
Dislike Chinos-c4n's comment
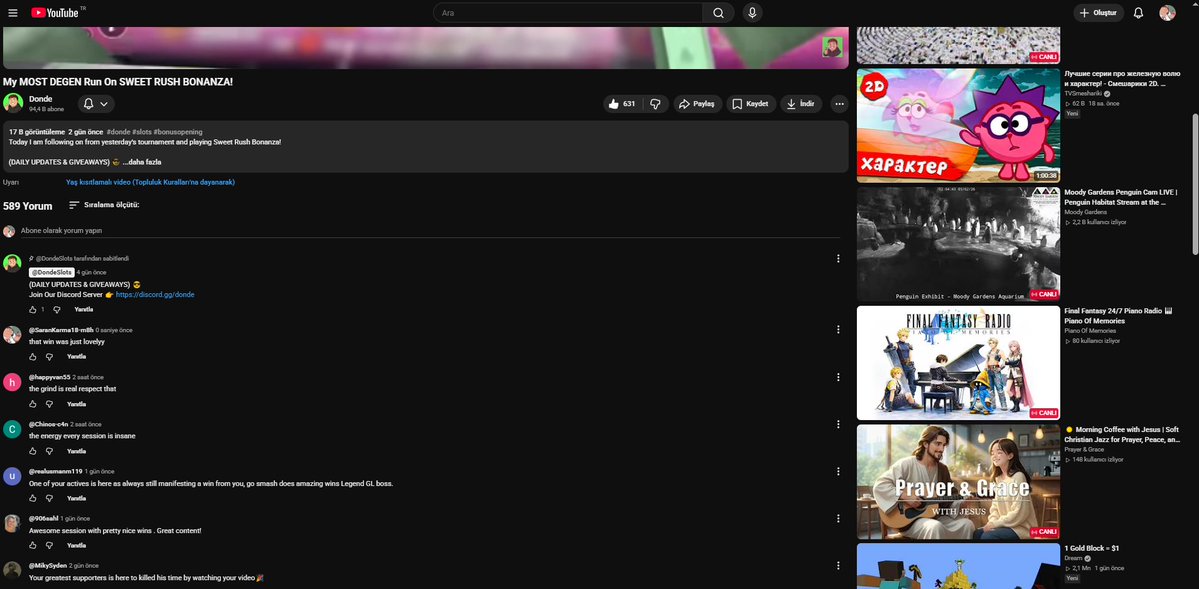50,451
